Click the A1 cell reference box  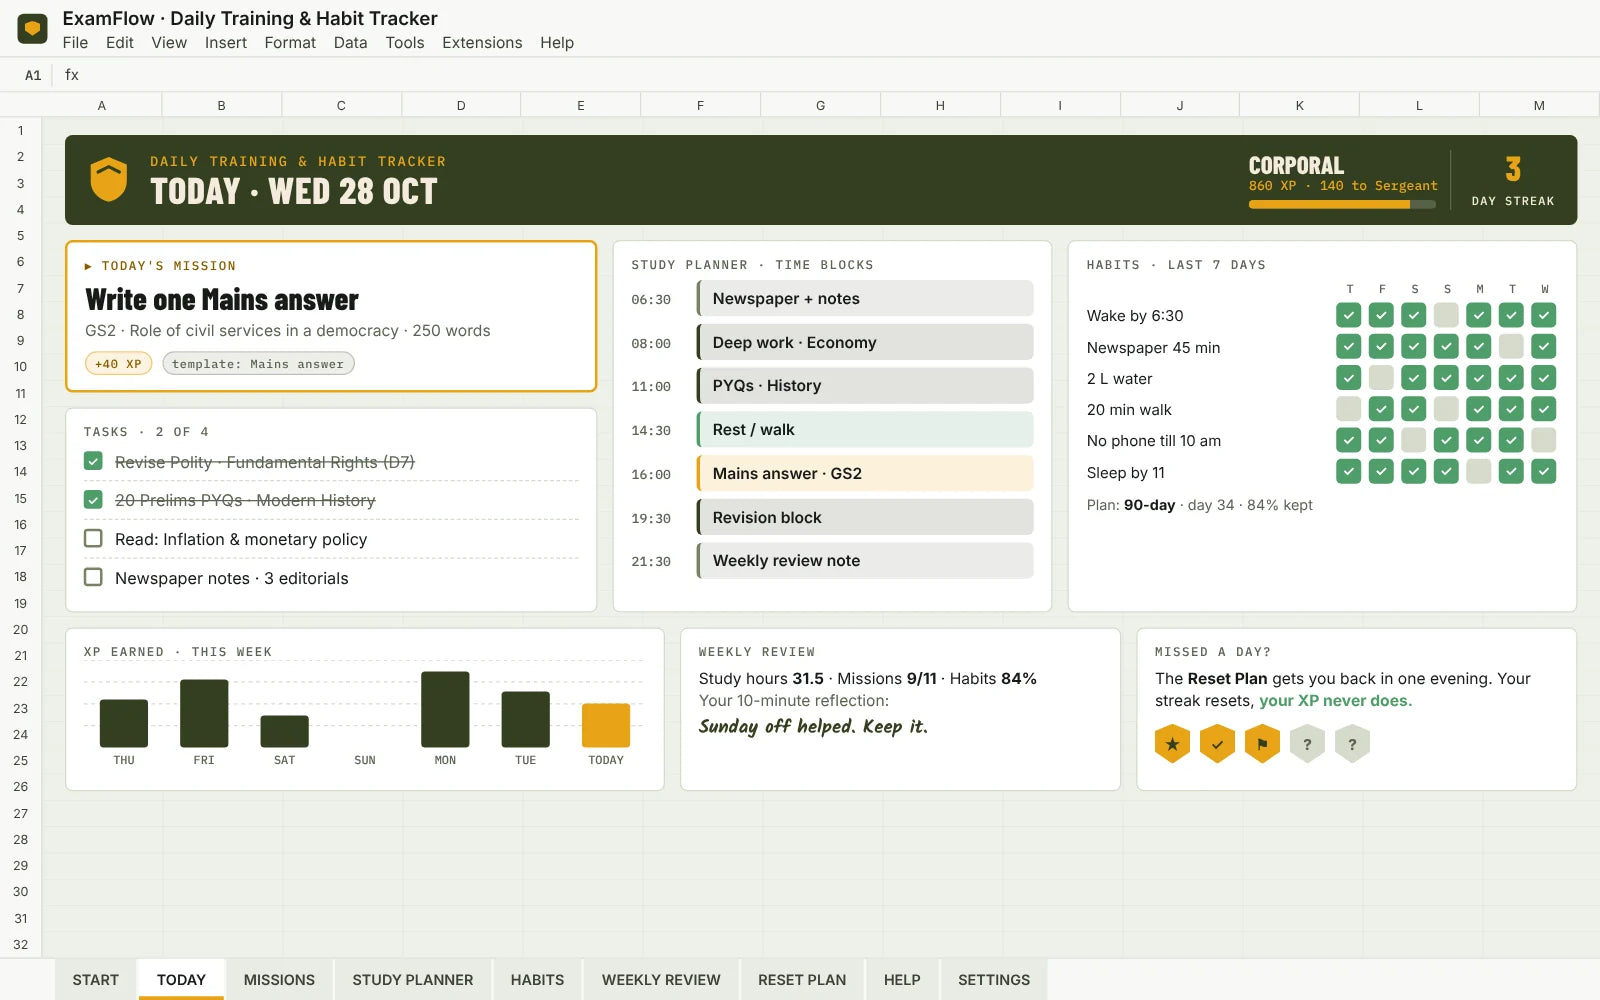coord(33,75)
